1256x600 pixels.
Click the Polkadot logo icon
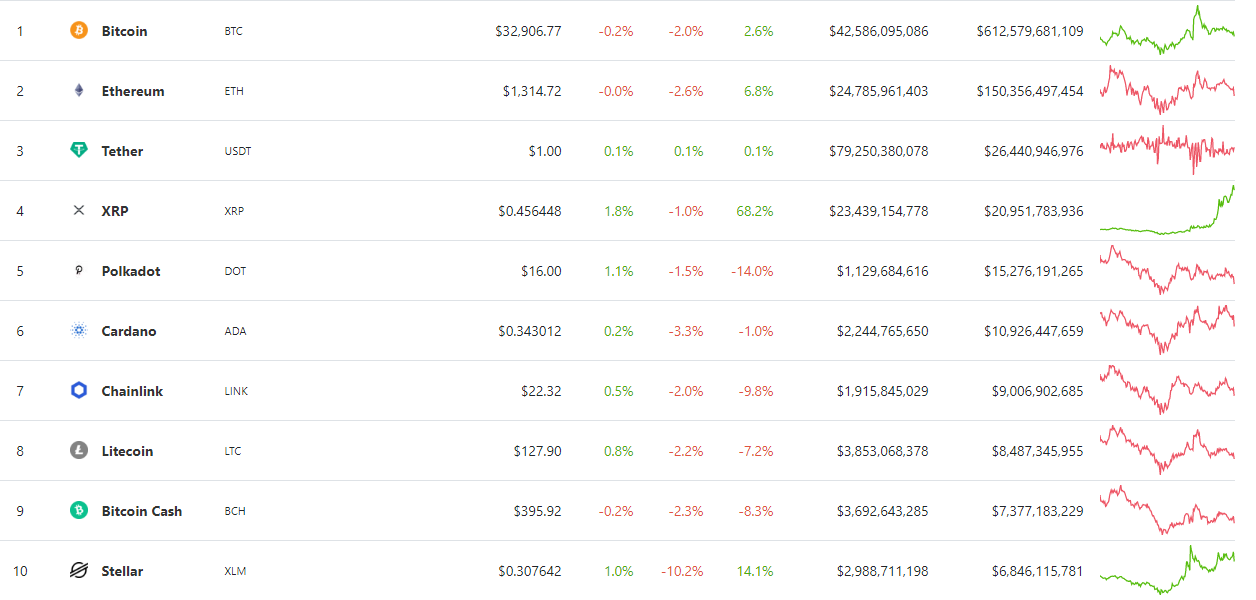coord(79,271)
